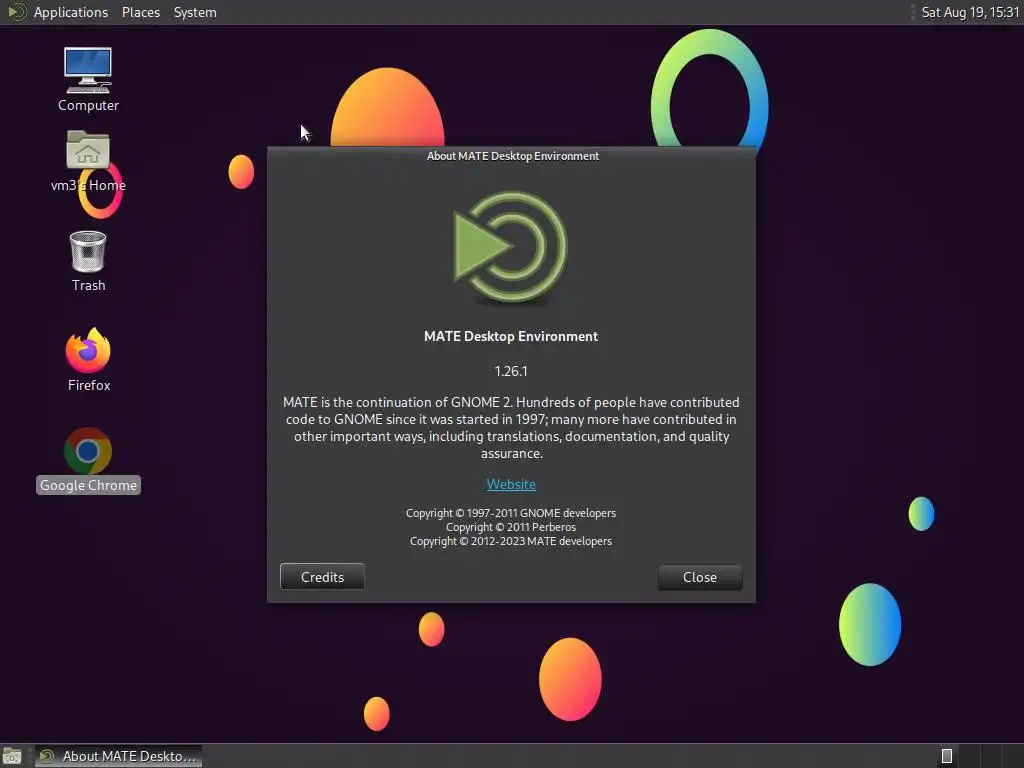1024x768 pixels.
Task: Open the Places menu
Action: [140, 12]
